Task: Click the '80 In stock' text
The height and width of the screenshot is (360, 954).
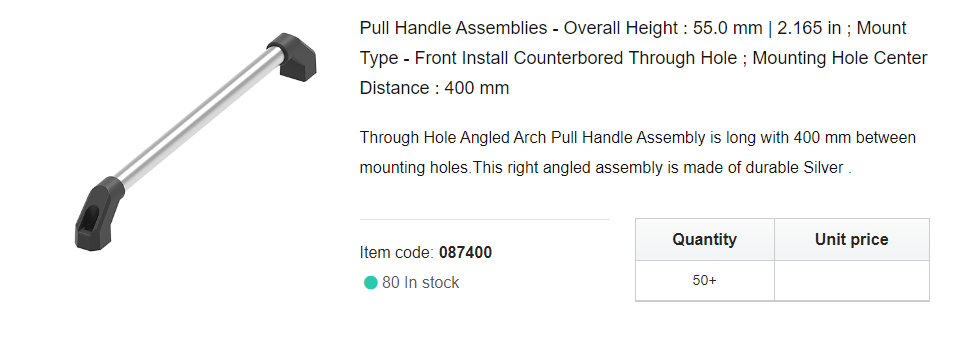Action: point(420,283)
